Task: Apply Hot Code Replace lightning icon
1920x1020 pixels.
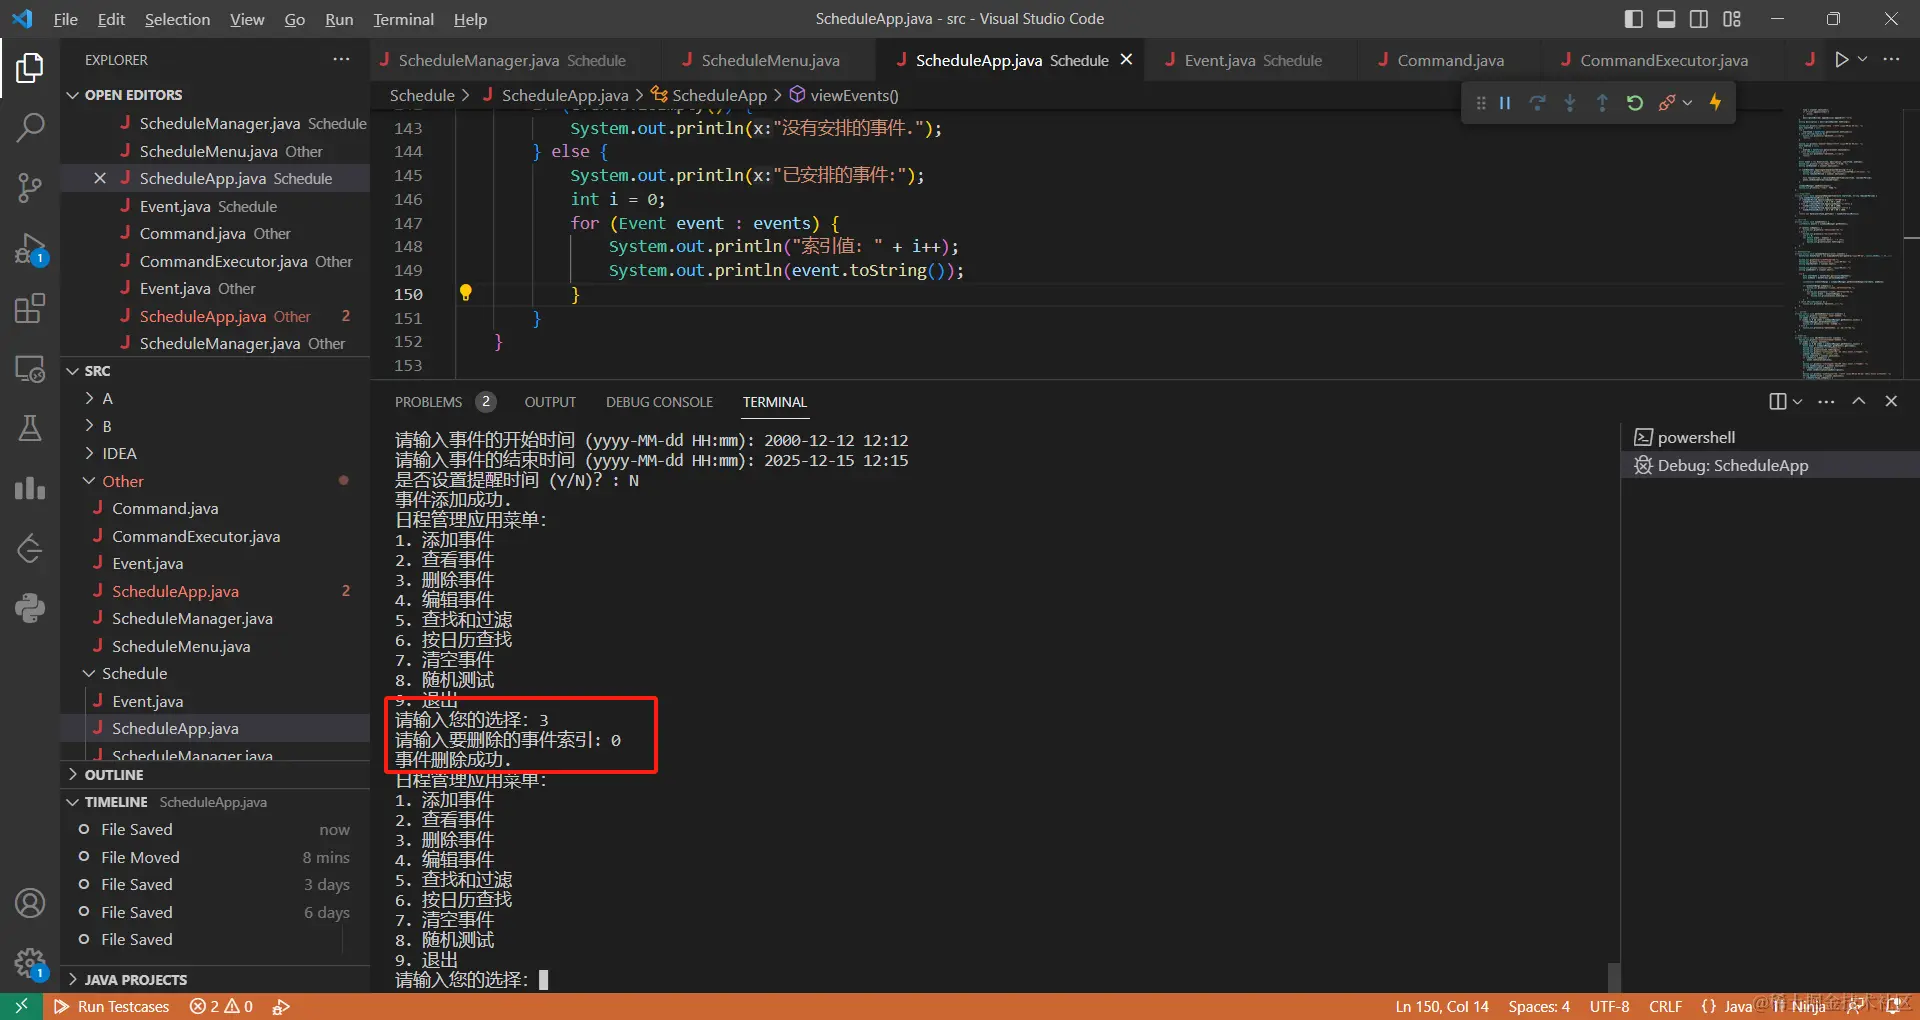Action: pos(1716,103)
